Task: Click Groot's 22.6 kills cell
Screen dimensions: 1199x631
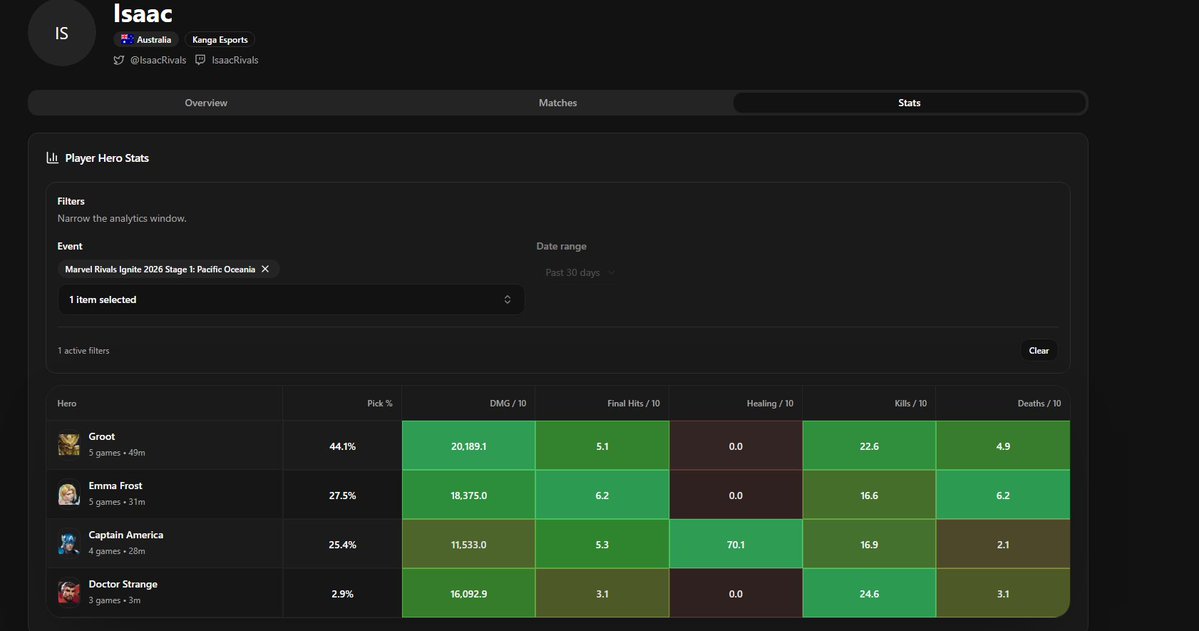Action: (x=869, y=446)
